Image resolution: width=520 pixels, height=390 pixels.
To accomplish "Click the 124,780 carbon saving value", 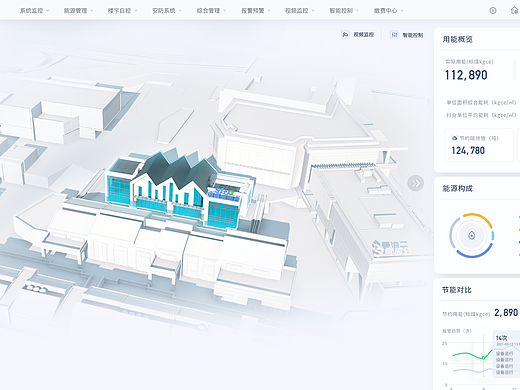I will pyautogui.click(x=468, y=151).
